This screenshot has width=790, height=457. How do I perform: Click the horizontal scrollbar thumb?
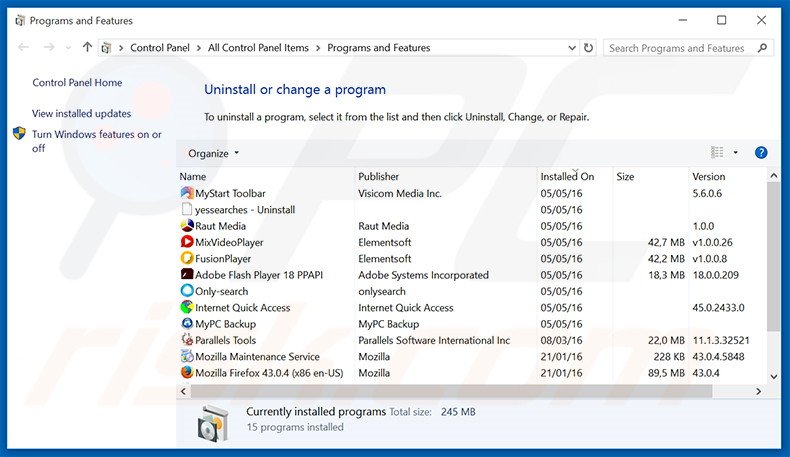tap(451, 391)
